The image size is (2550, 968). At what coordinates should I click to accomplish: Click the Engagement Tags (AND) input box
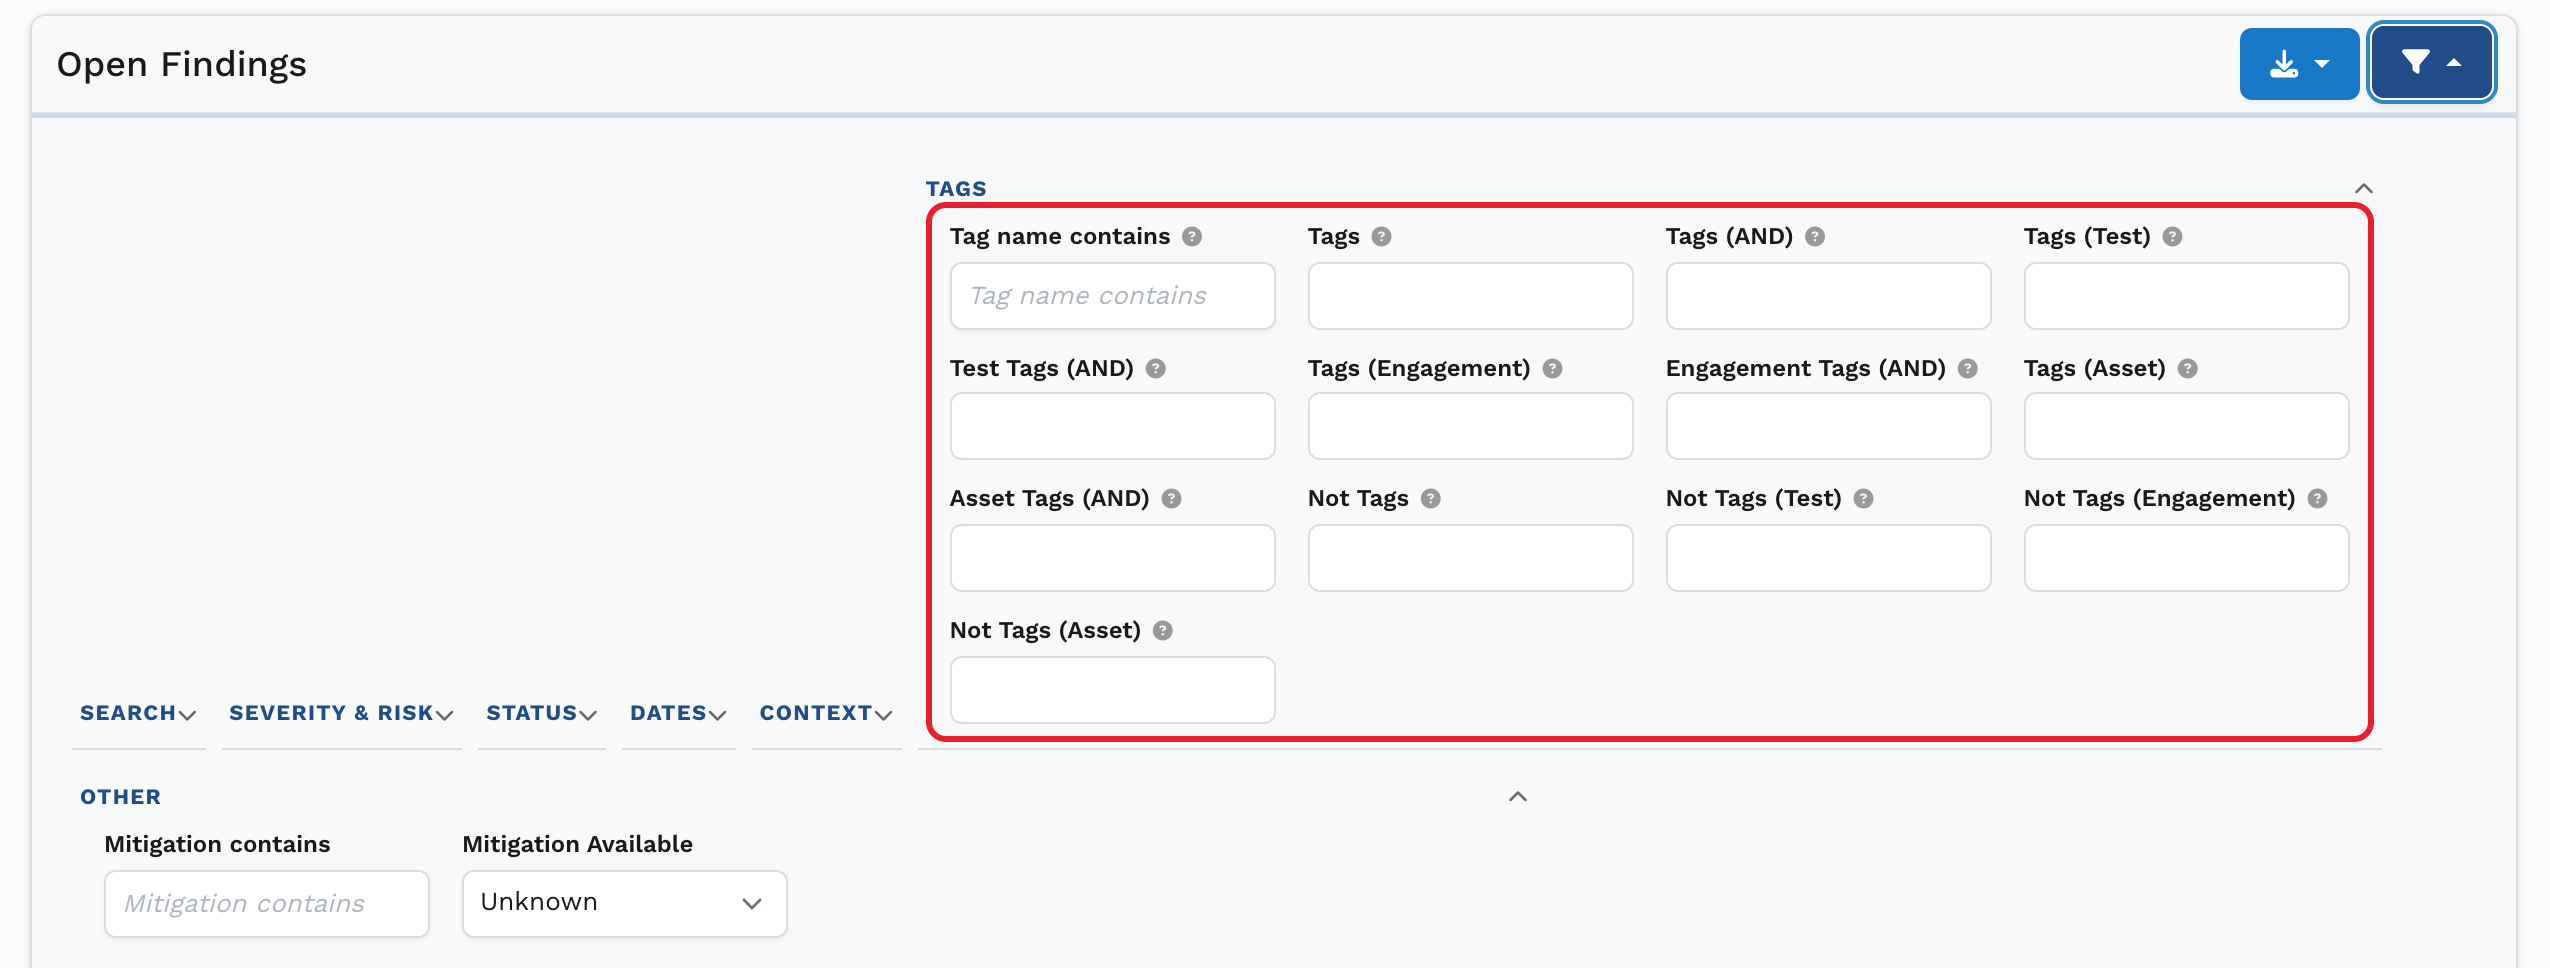click(1828, 426)
